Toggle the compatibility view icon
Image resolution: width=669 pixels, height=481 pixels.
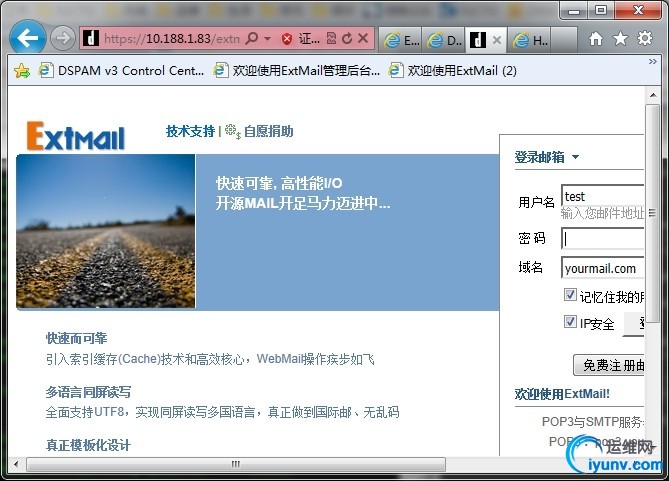332,38
